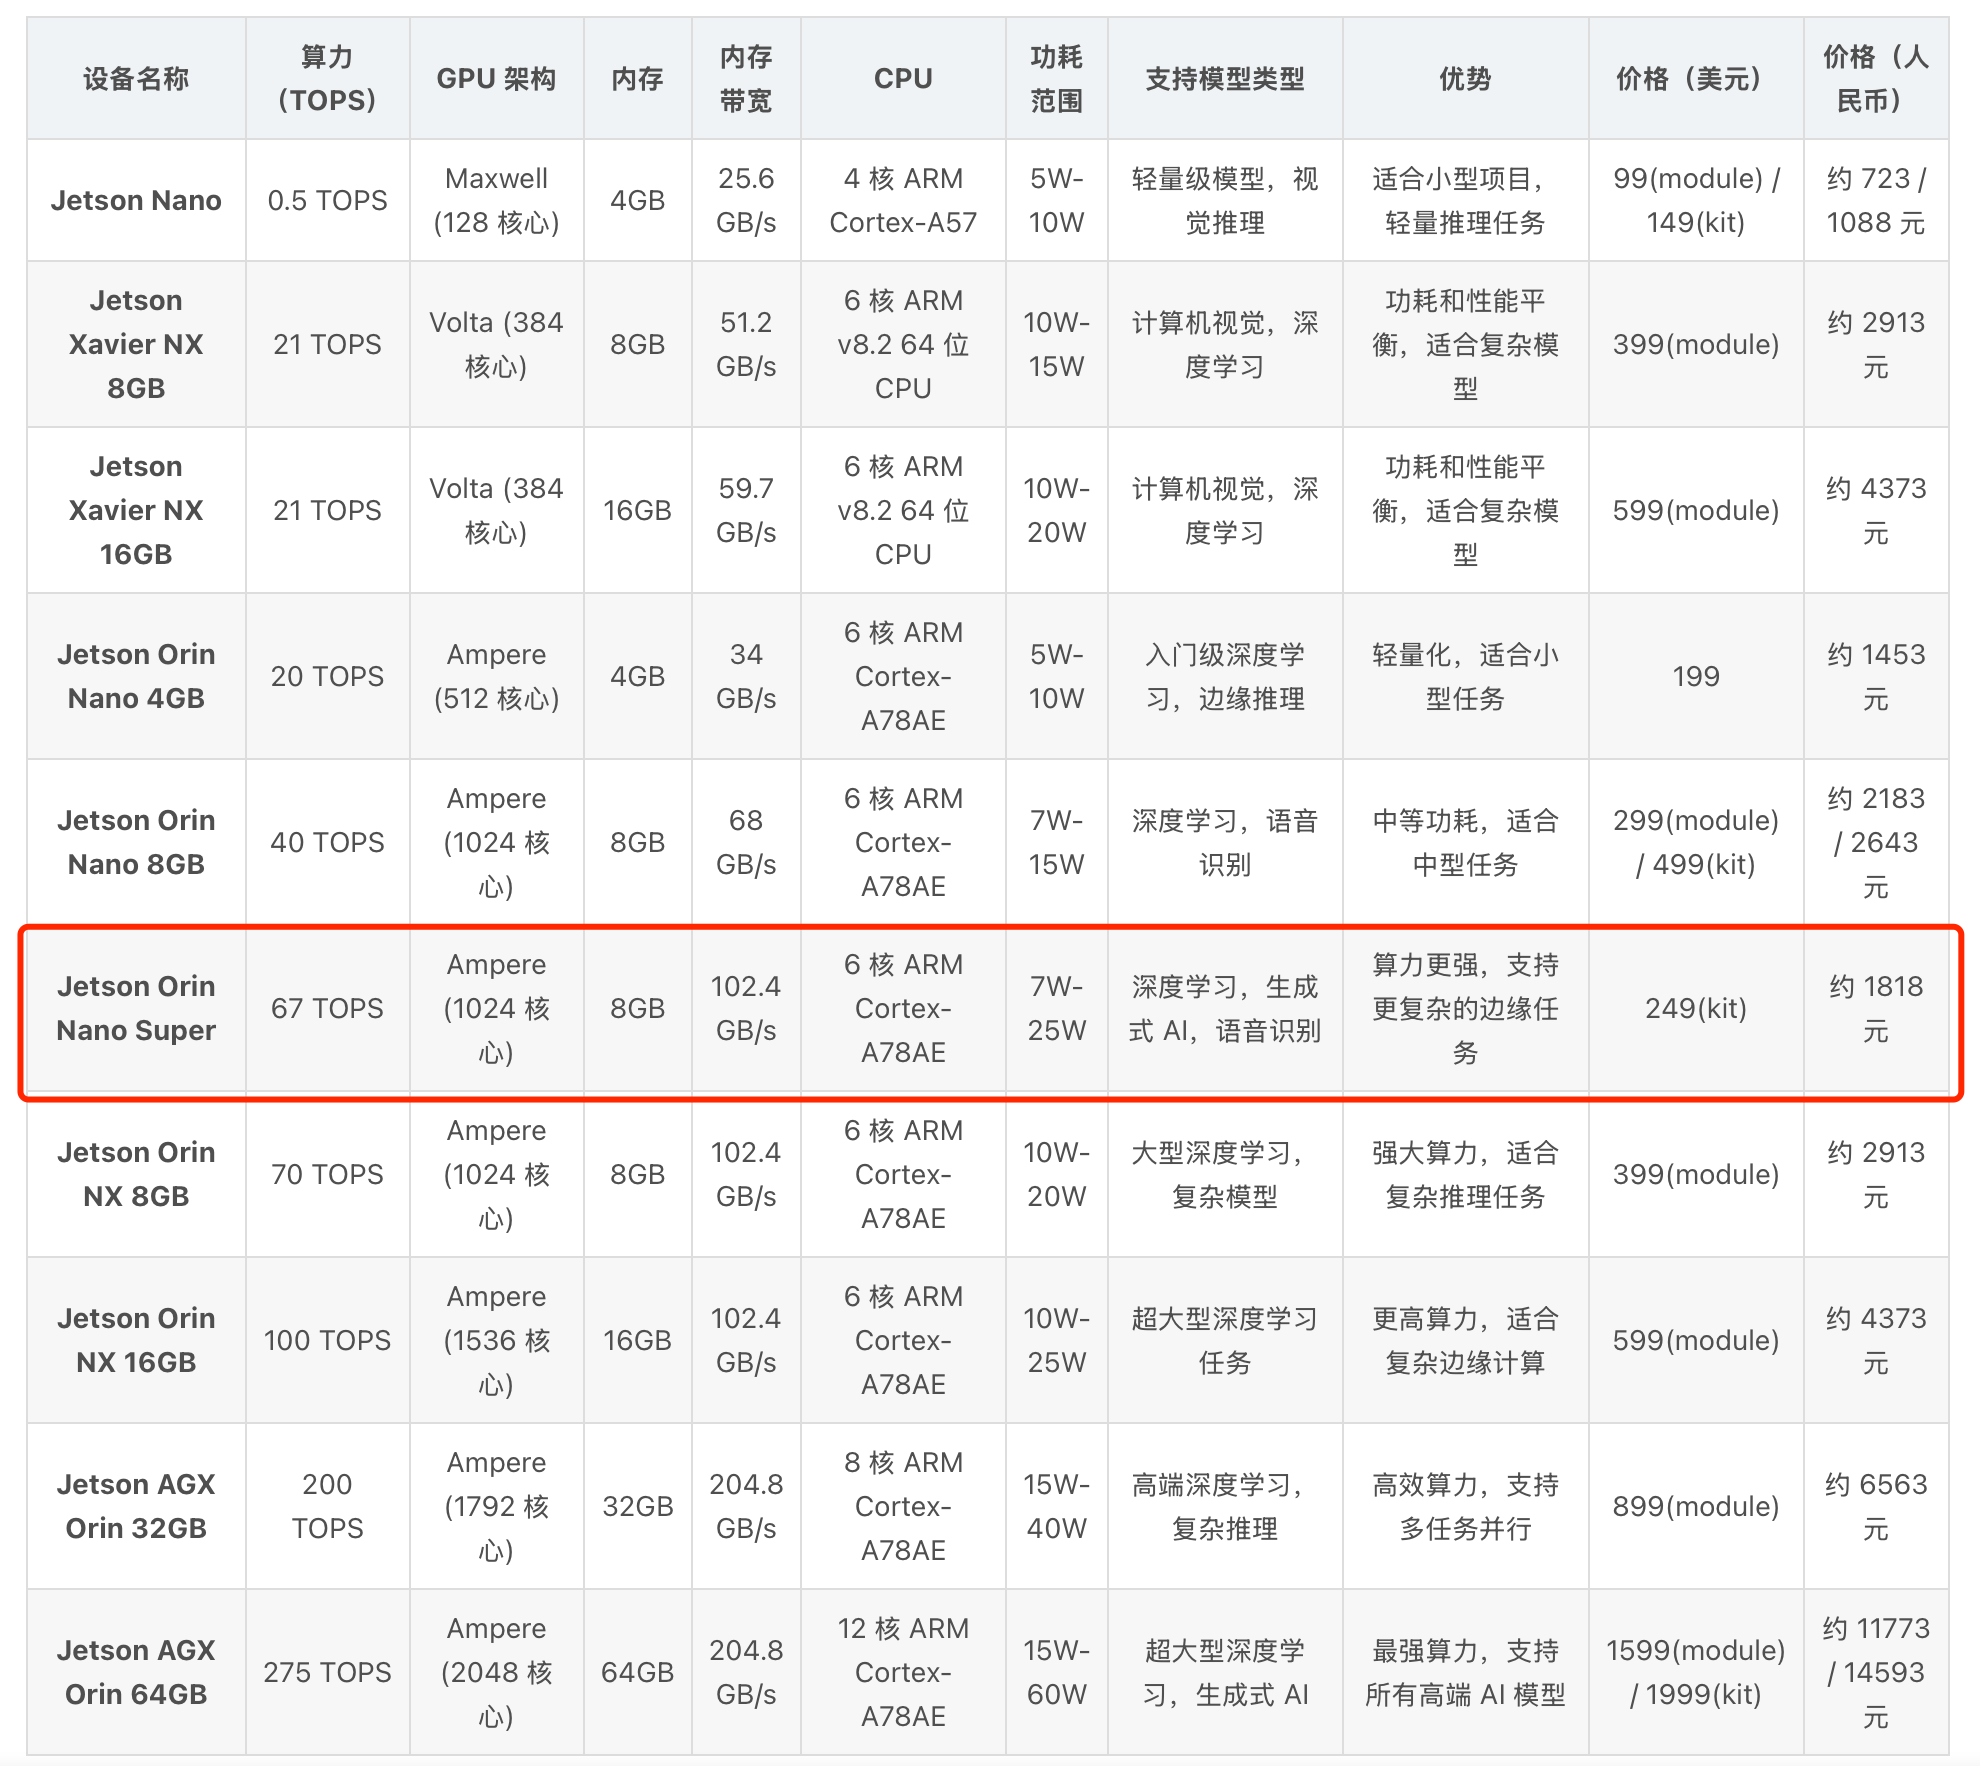The width and height of the screenshot is (1980, 1766).
Task: Click the 15W-40W power range cell
Action: [1056, 1506]
